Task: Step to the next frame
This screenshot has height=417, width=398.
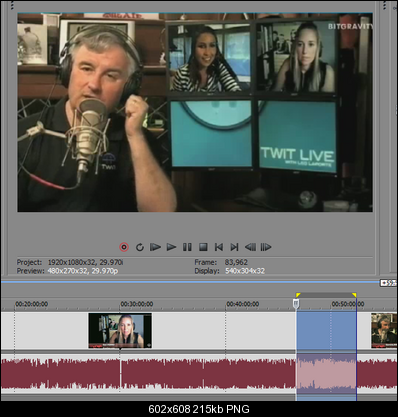Action: pos(266,247)
